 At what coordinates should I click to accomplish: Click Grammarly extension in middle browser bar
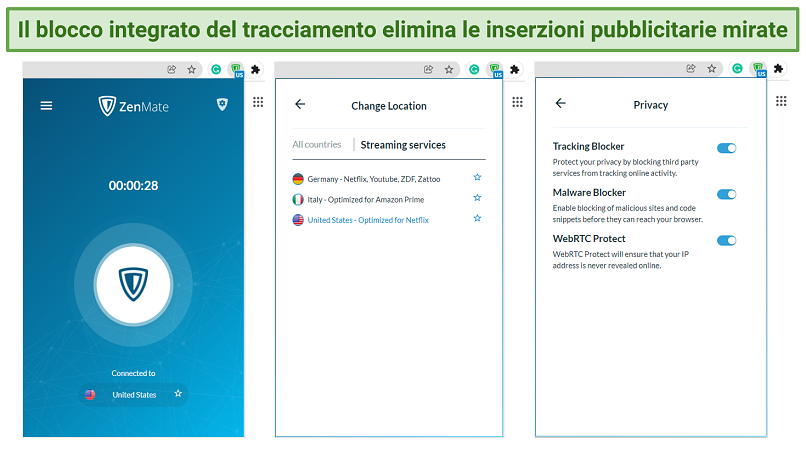pos(474,69)
